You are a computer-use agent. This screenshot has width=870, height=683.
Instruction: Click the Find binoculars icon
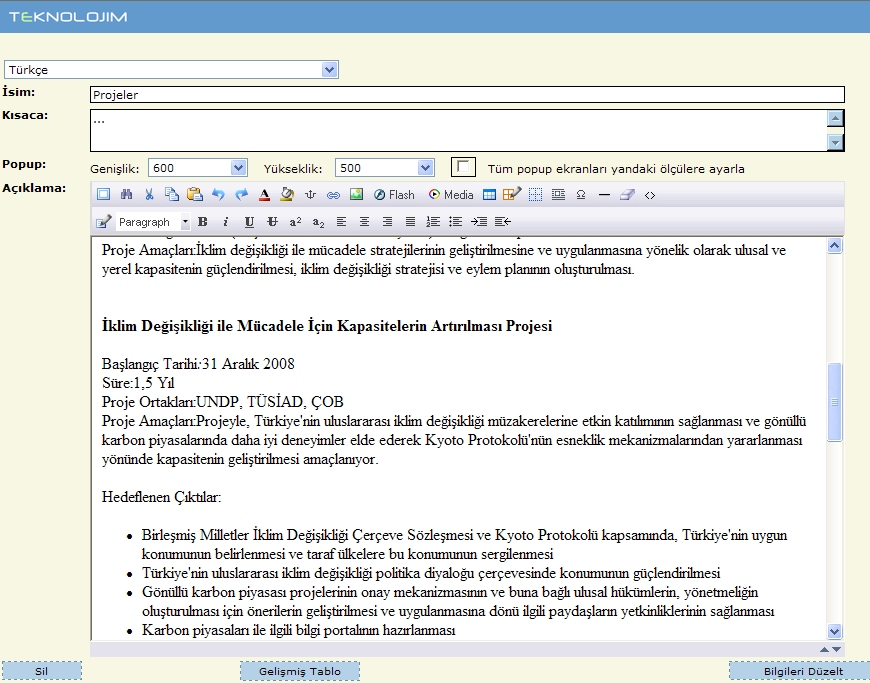click(126, 195)
